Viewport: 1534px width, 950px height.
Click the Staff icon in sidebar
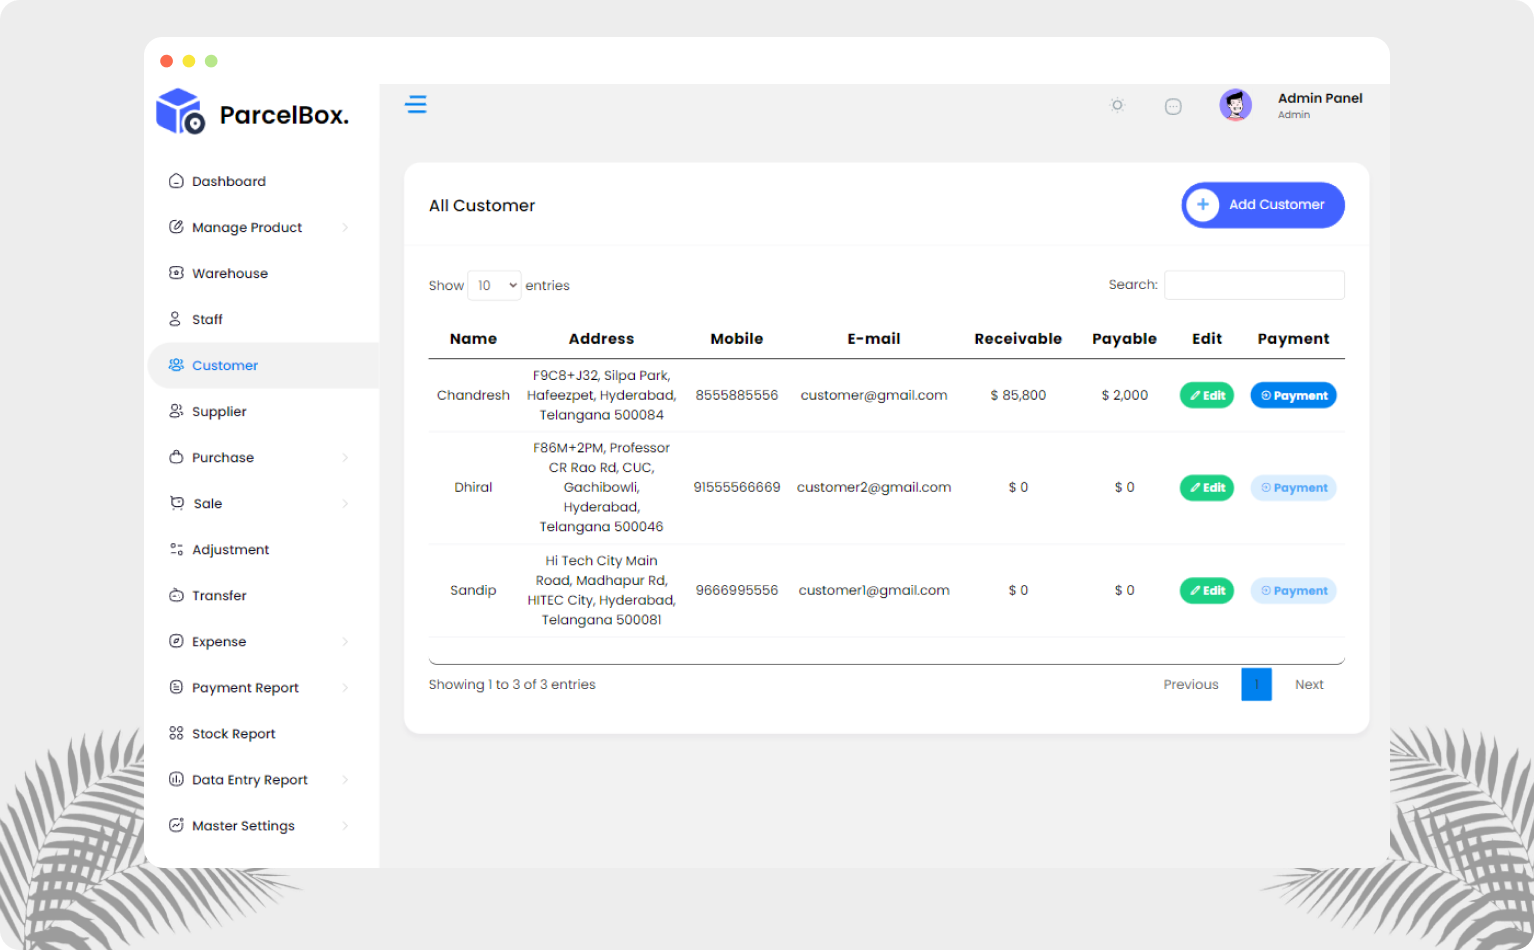176,319
